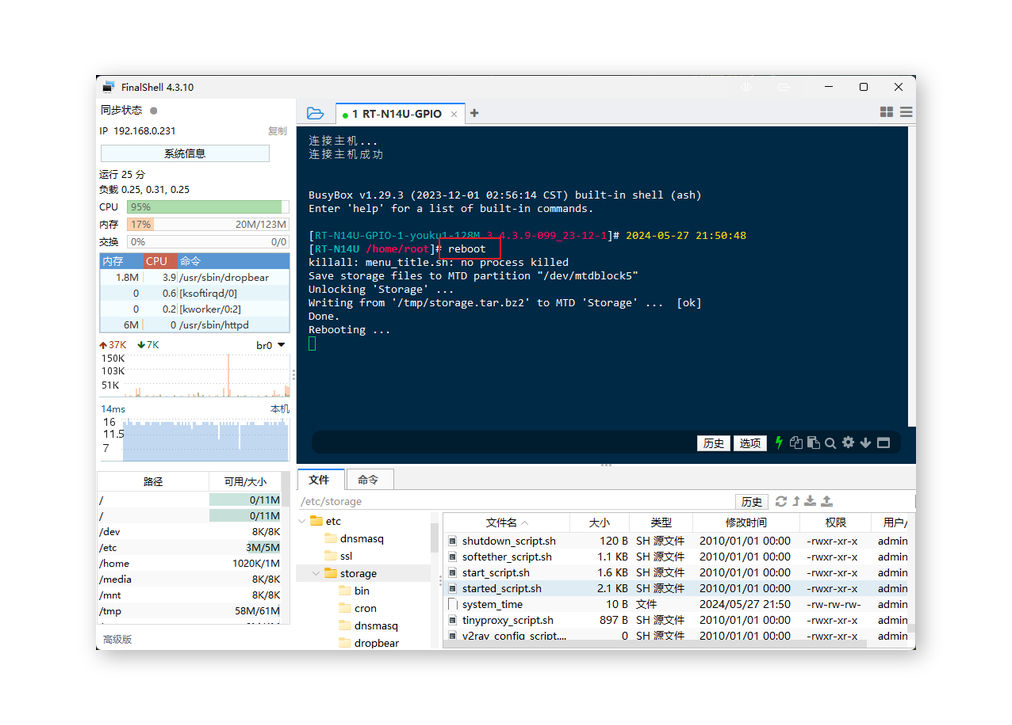The height and width of the screenshot is (725, 1012).
Task: Toggle fullscreen terminal window icon
Action: coord(884,443)
